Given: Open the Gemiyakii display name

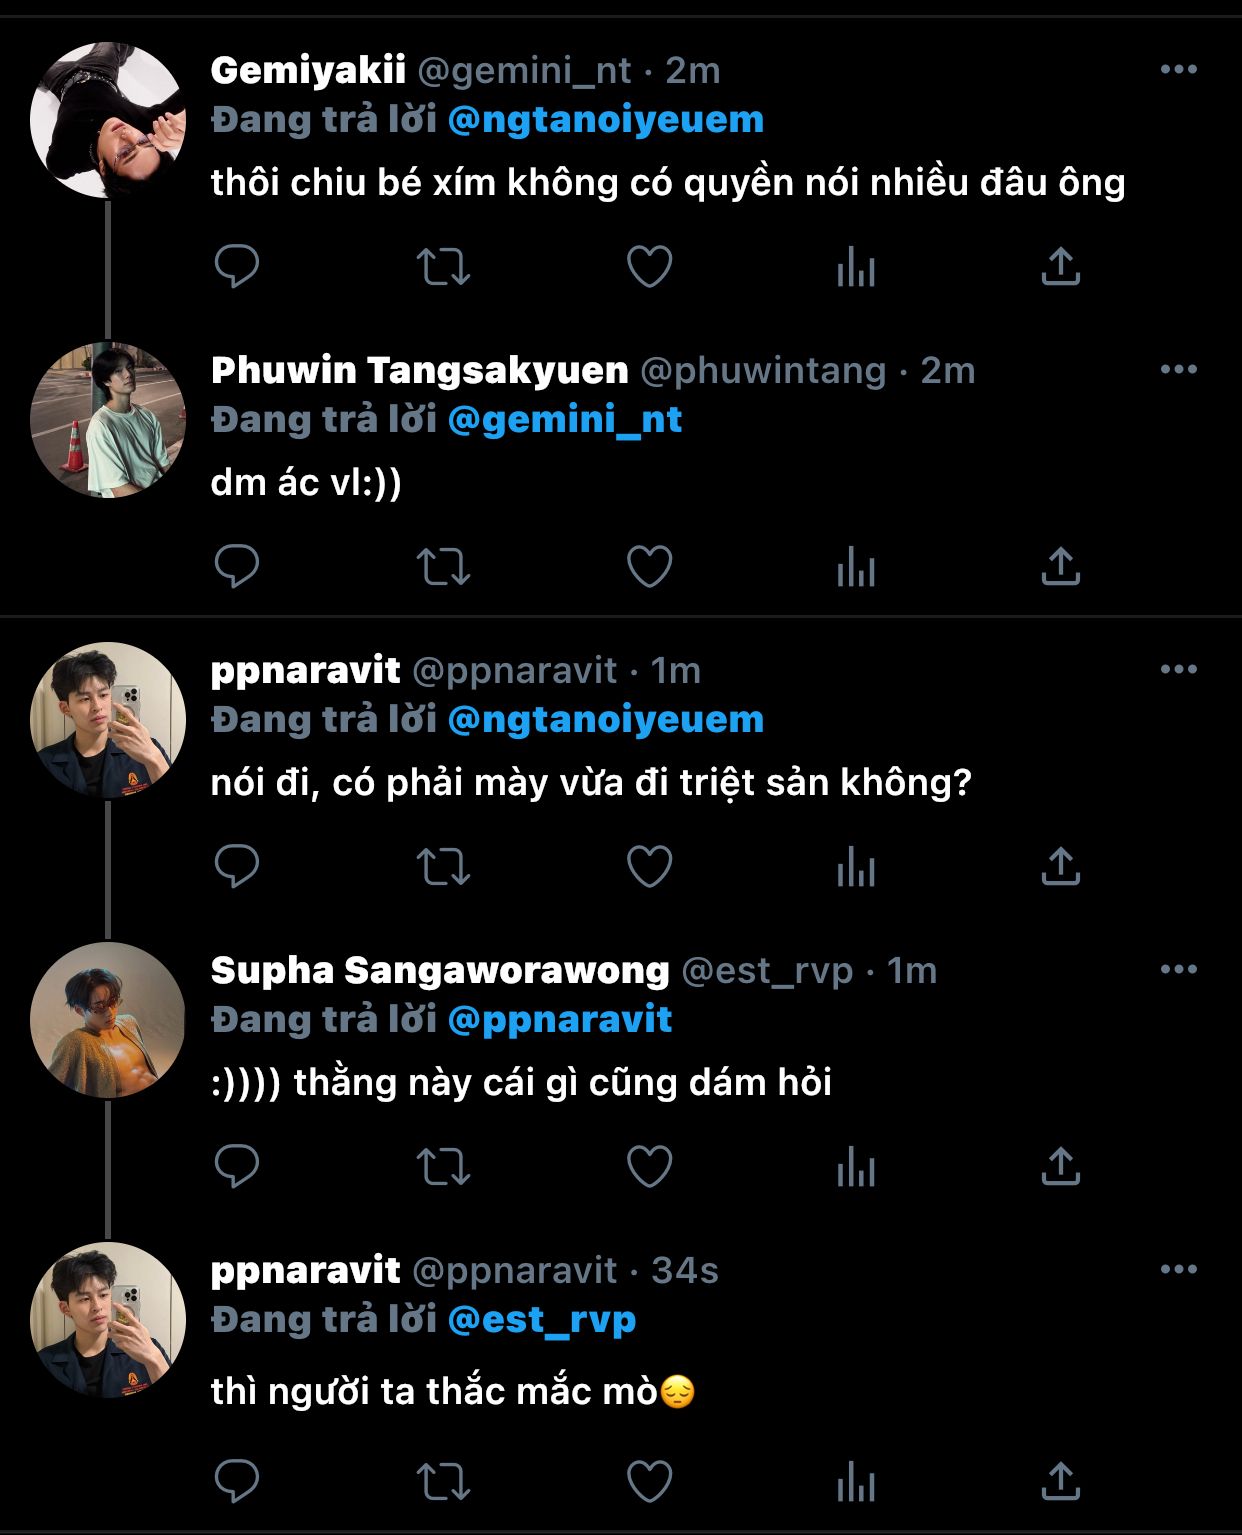Looking at the screenshot, I should tap(308, 70).
